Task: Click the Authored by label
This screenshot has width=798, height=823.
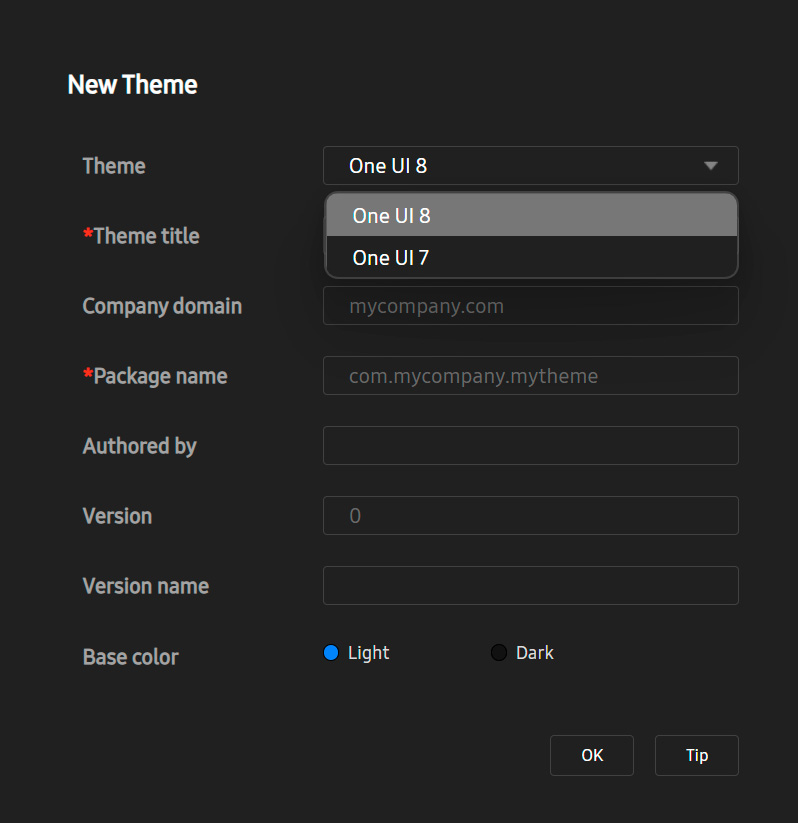Action: click(x=140, y=447)
